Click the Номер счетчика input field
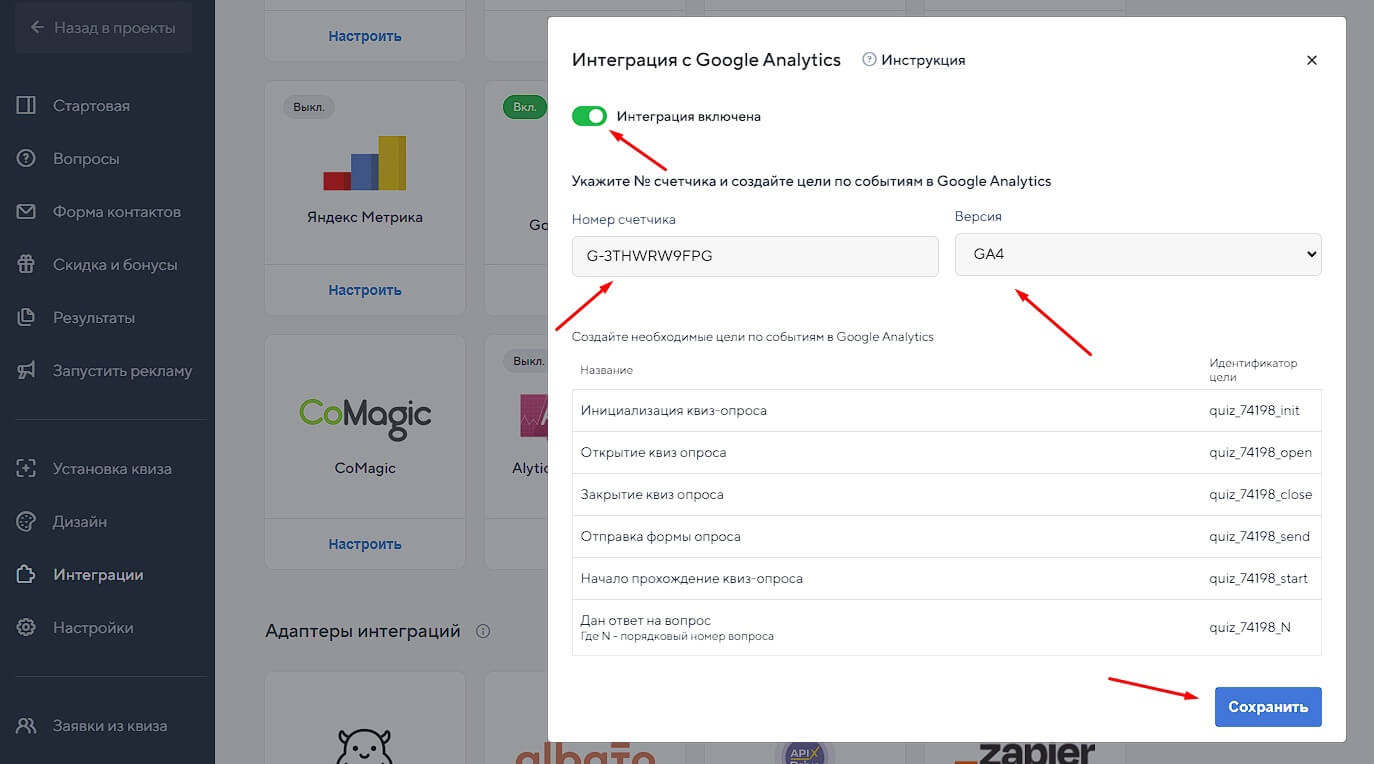Image resolution: width=1374 pixels, height=764 pixels. coord(755,256)
